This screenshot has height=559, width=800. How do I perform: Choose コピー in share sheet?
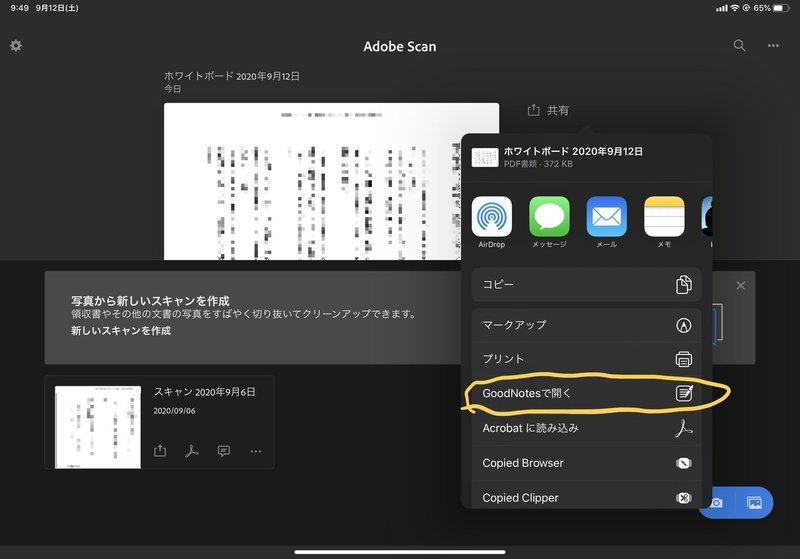click(x=586, y=285)
